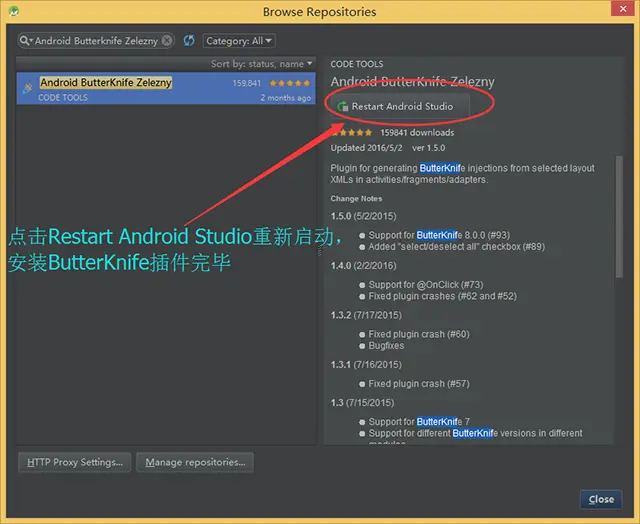Open the search history magnifier icon
Screen dimensions: 640x524
tap(26, 40)
